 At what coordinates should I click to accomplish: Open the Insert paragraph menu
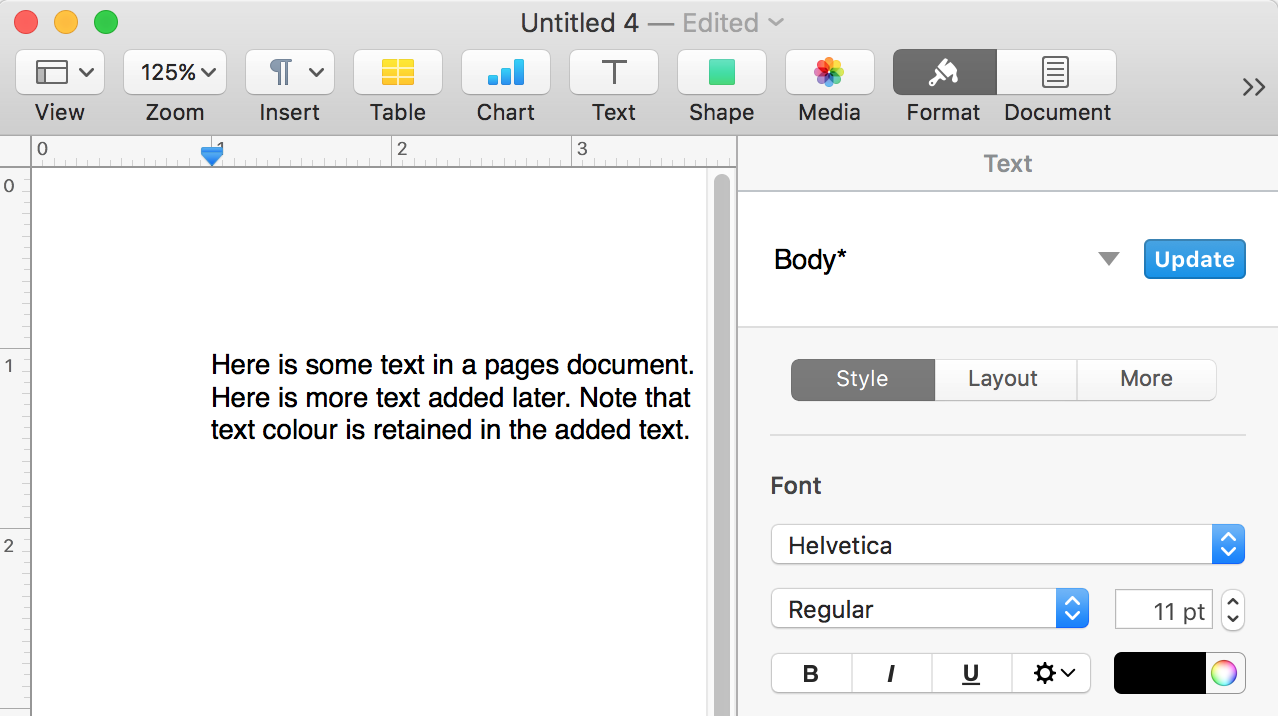pos(290,72)
